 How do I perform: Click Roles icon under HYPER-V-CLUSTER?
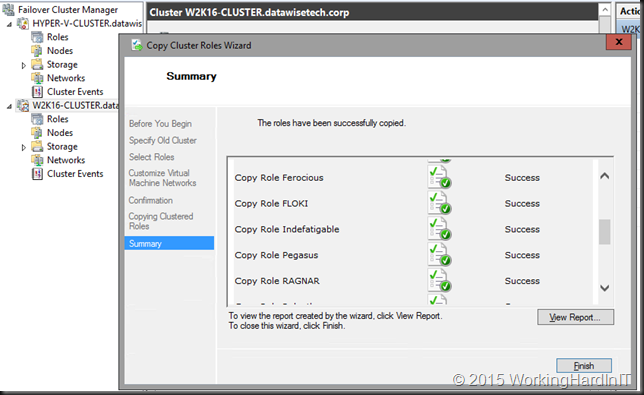37,37
